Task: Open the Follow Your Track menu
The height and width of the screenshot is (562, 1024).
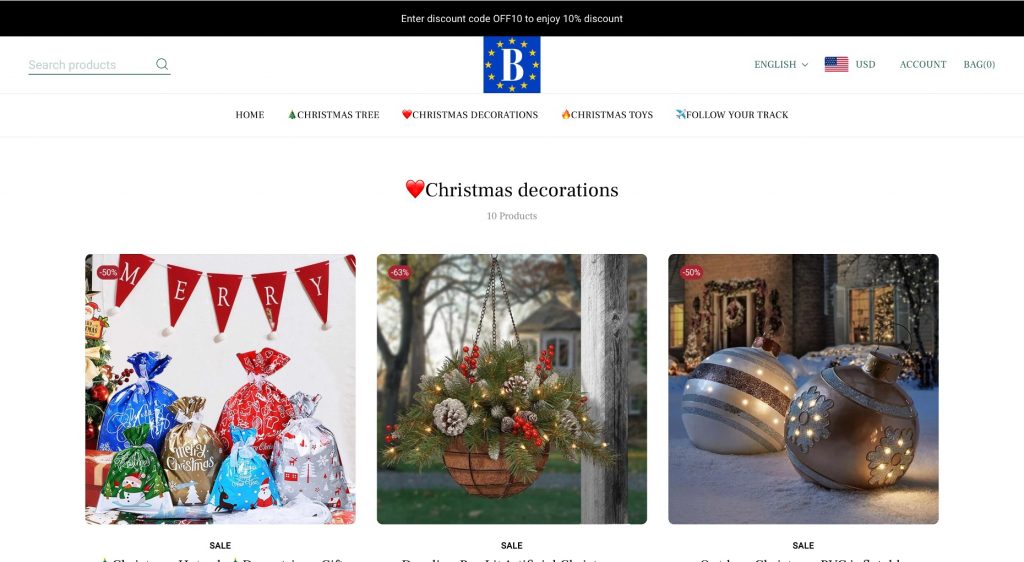Action: 732,115
